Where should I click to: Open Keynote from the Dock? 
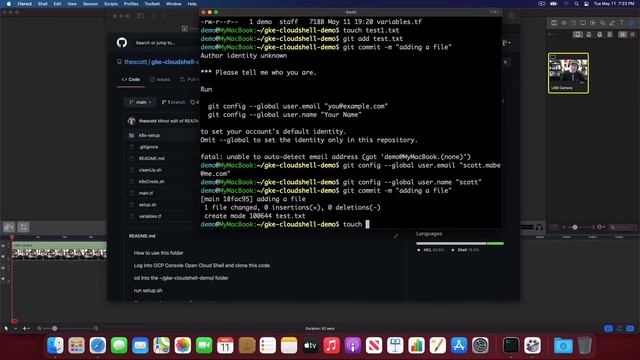coord(395,346)
